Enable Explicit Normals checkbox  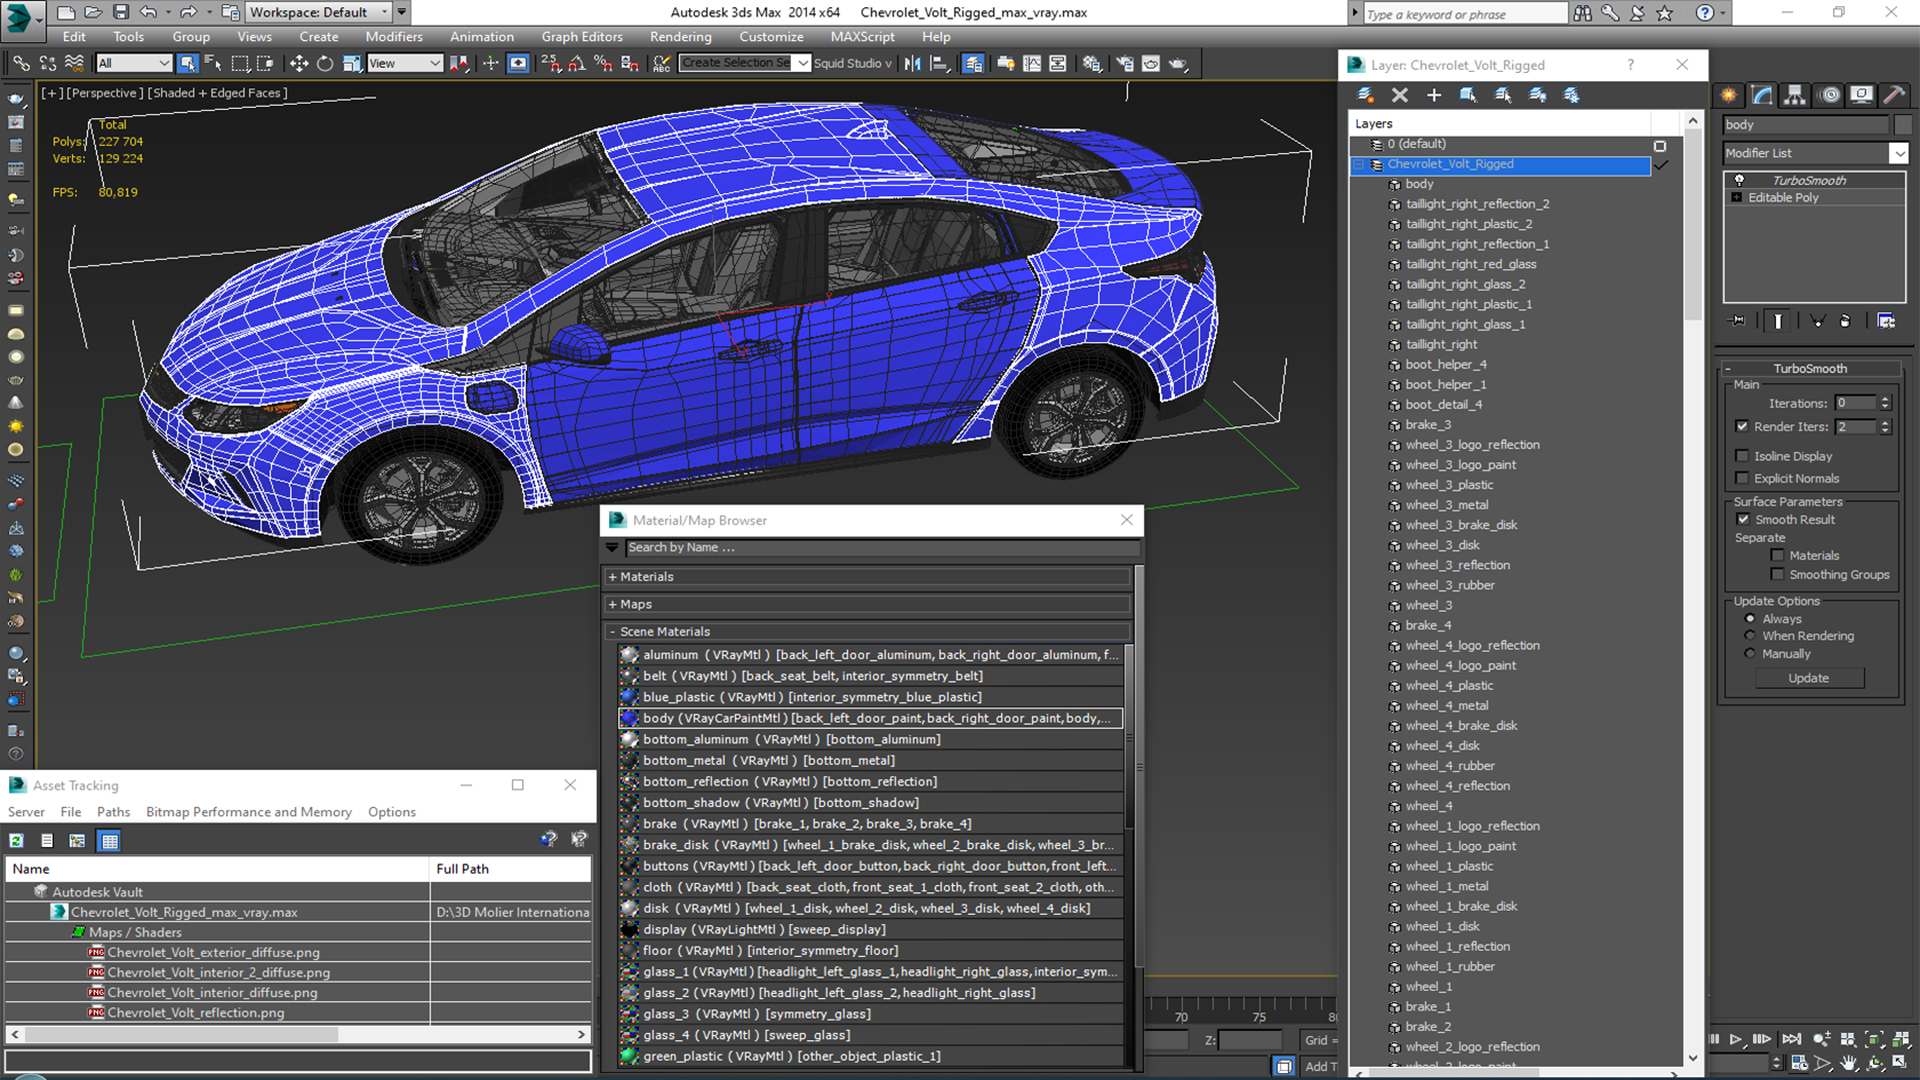click(x=1742, y=478)
